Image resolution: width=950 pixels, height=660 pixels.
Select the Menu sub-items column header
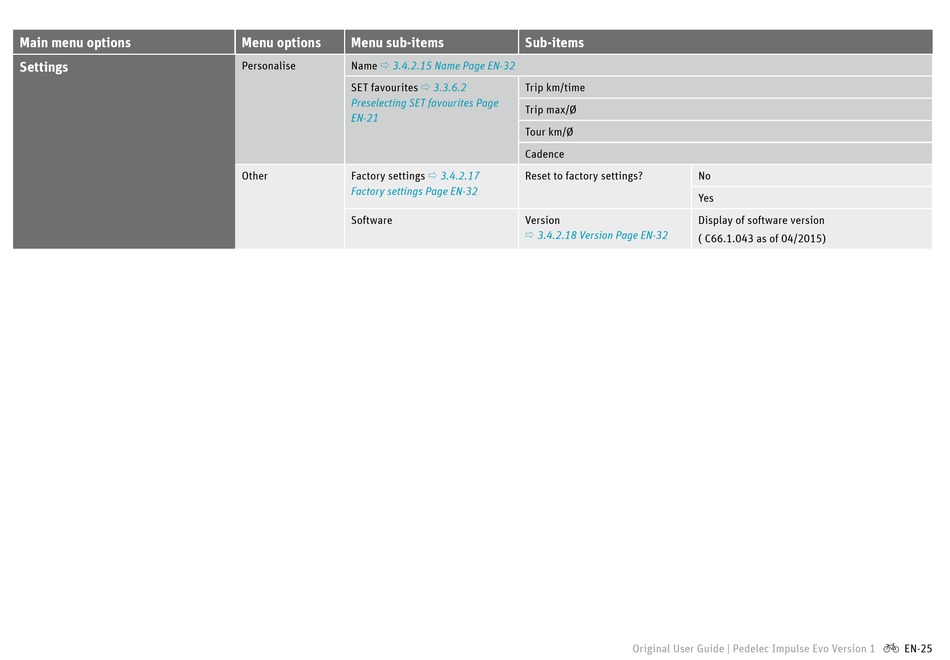431,42
